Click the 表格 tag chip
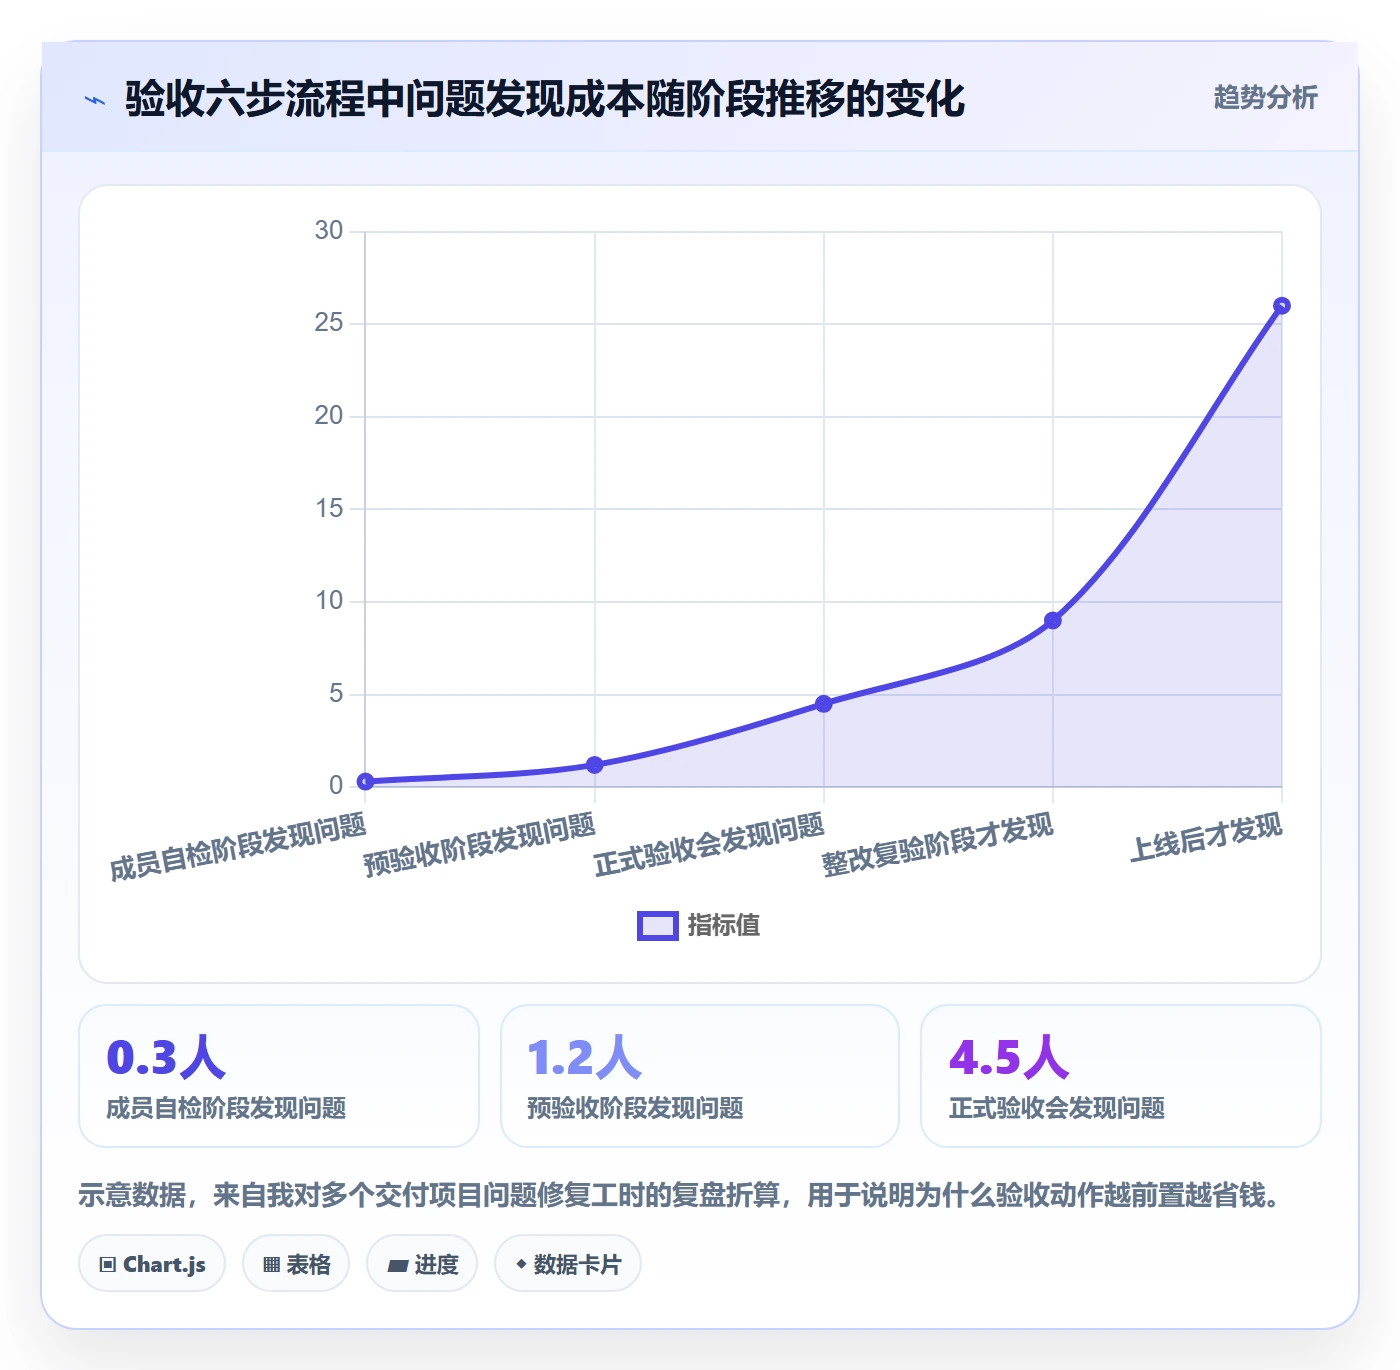 tap(296, 1264)
